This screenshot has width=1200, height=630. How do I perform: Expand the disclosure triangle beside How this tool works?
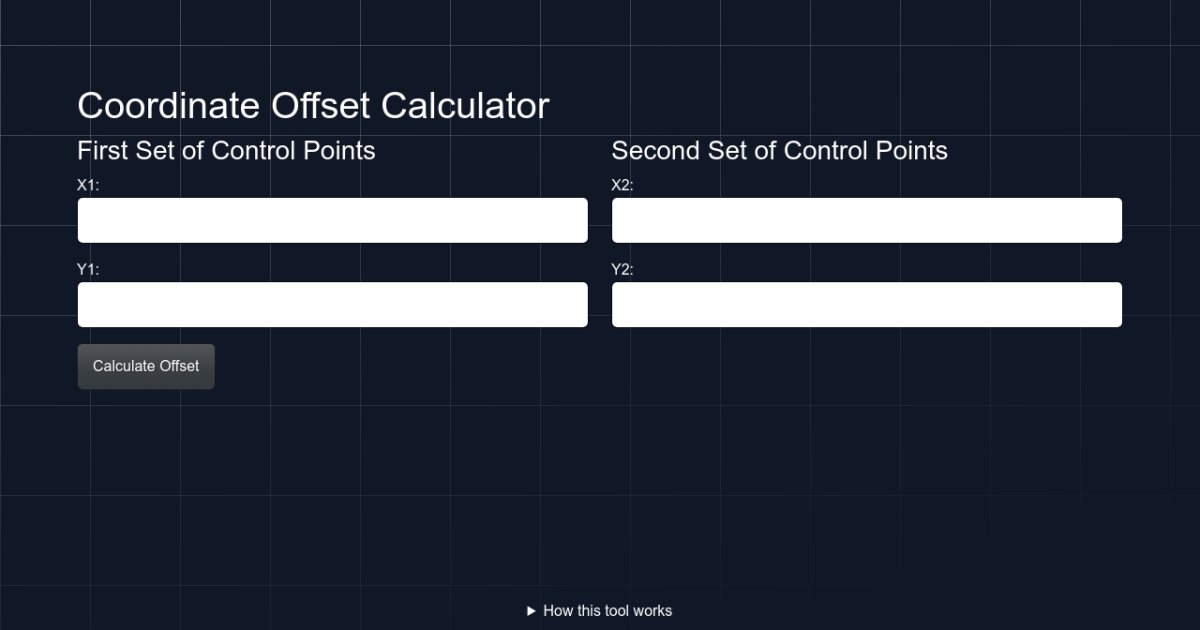[532, 611]
